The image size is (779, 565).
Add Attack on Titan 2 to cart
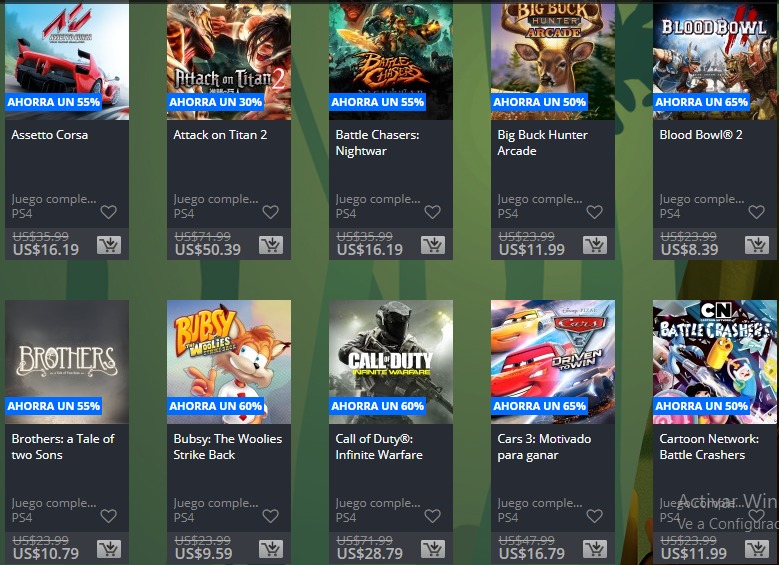(271, 245)
